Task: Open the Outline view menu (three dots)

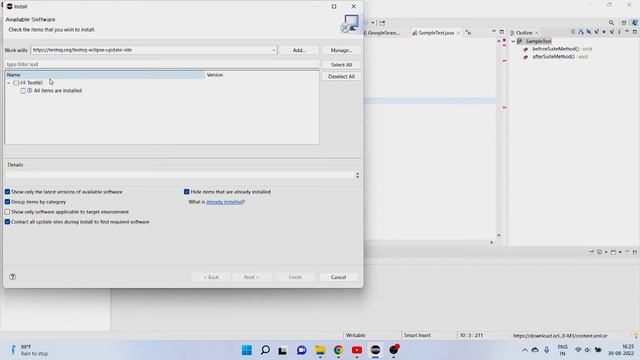Action: click(x=620, y=32)
